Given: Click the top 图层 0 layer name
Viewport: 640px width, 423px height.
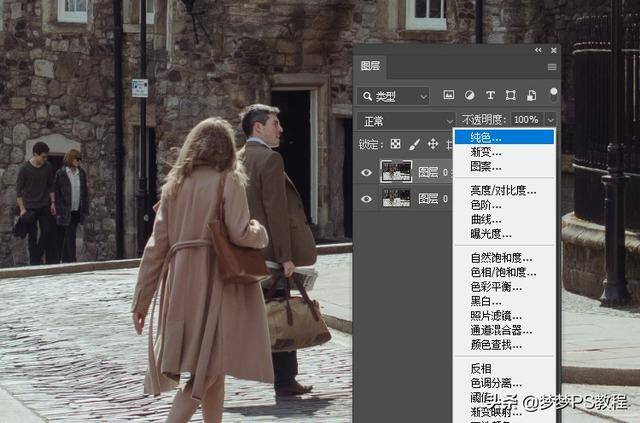Looking at the screenshot, I should [433, 172].
